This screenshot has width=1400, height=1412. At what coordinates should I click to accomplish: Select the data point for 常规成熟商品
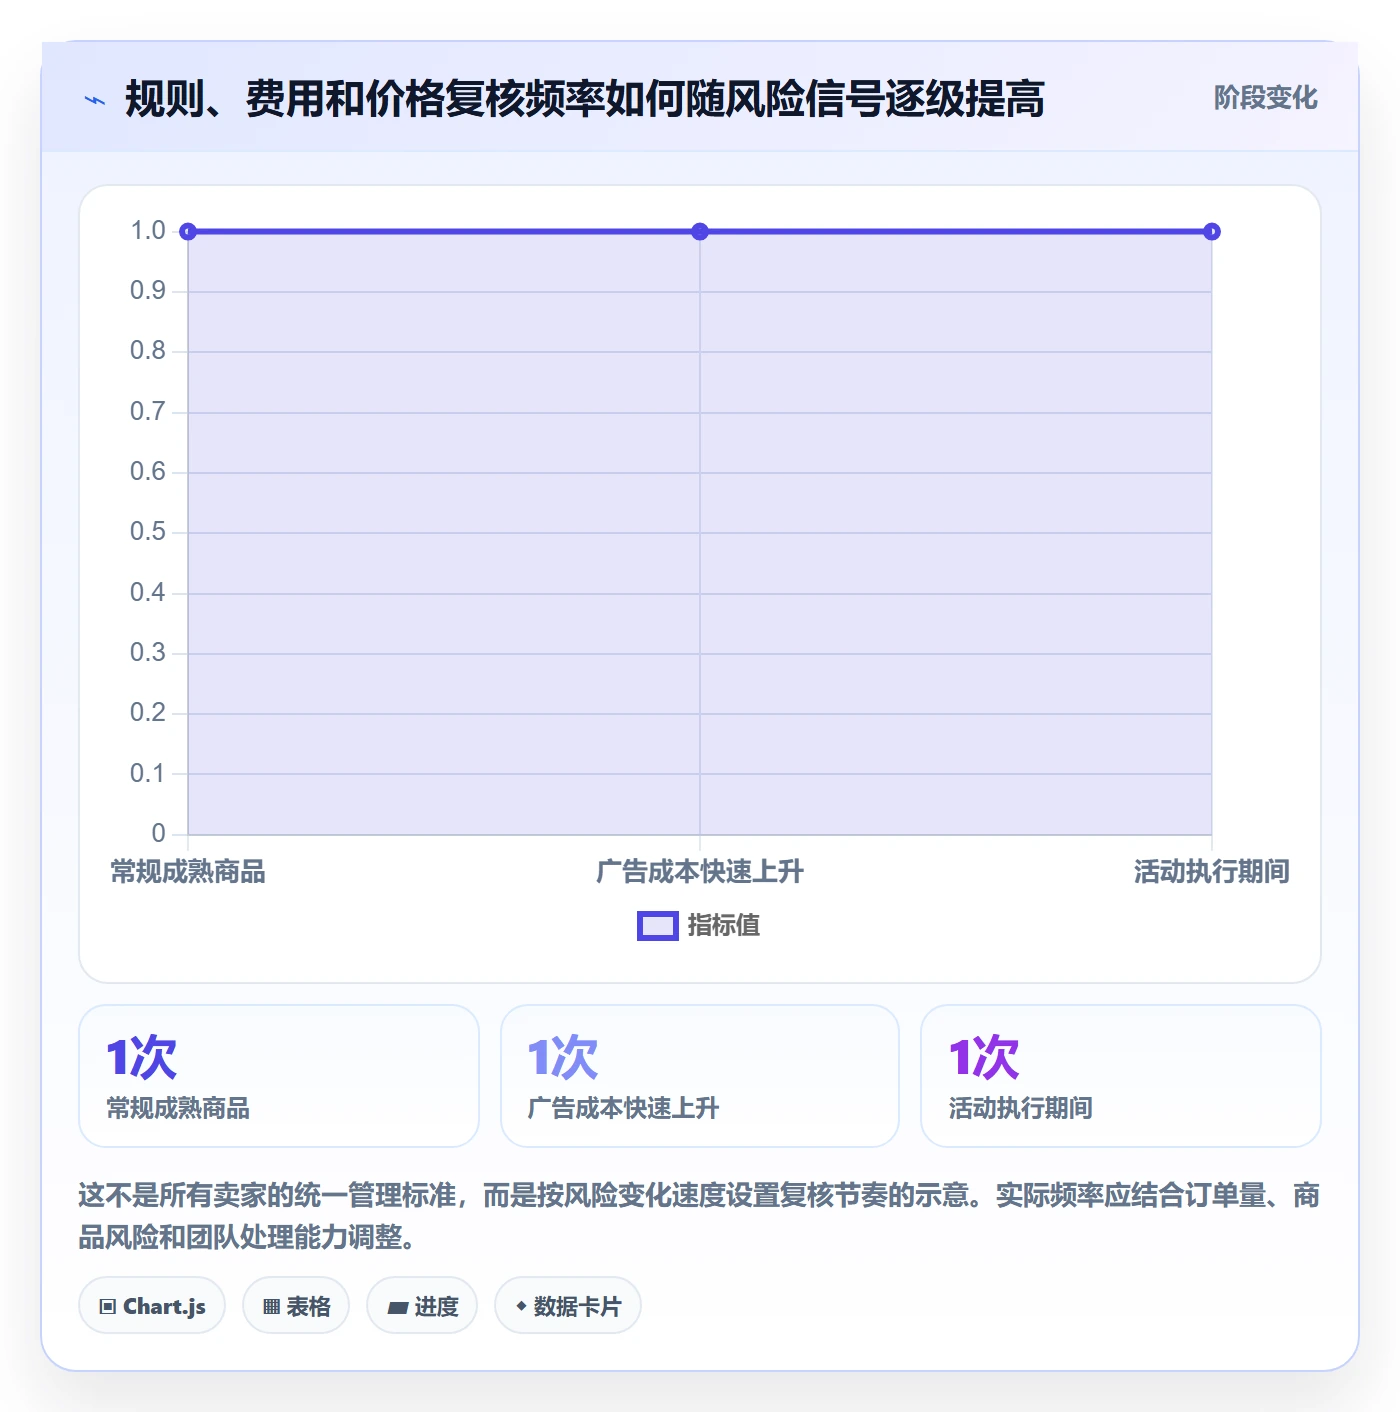(x=188, y=232)
